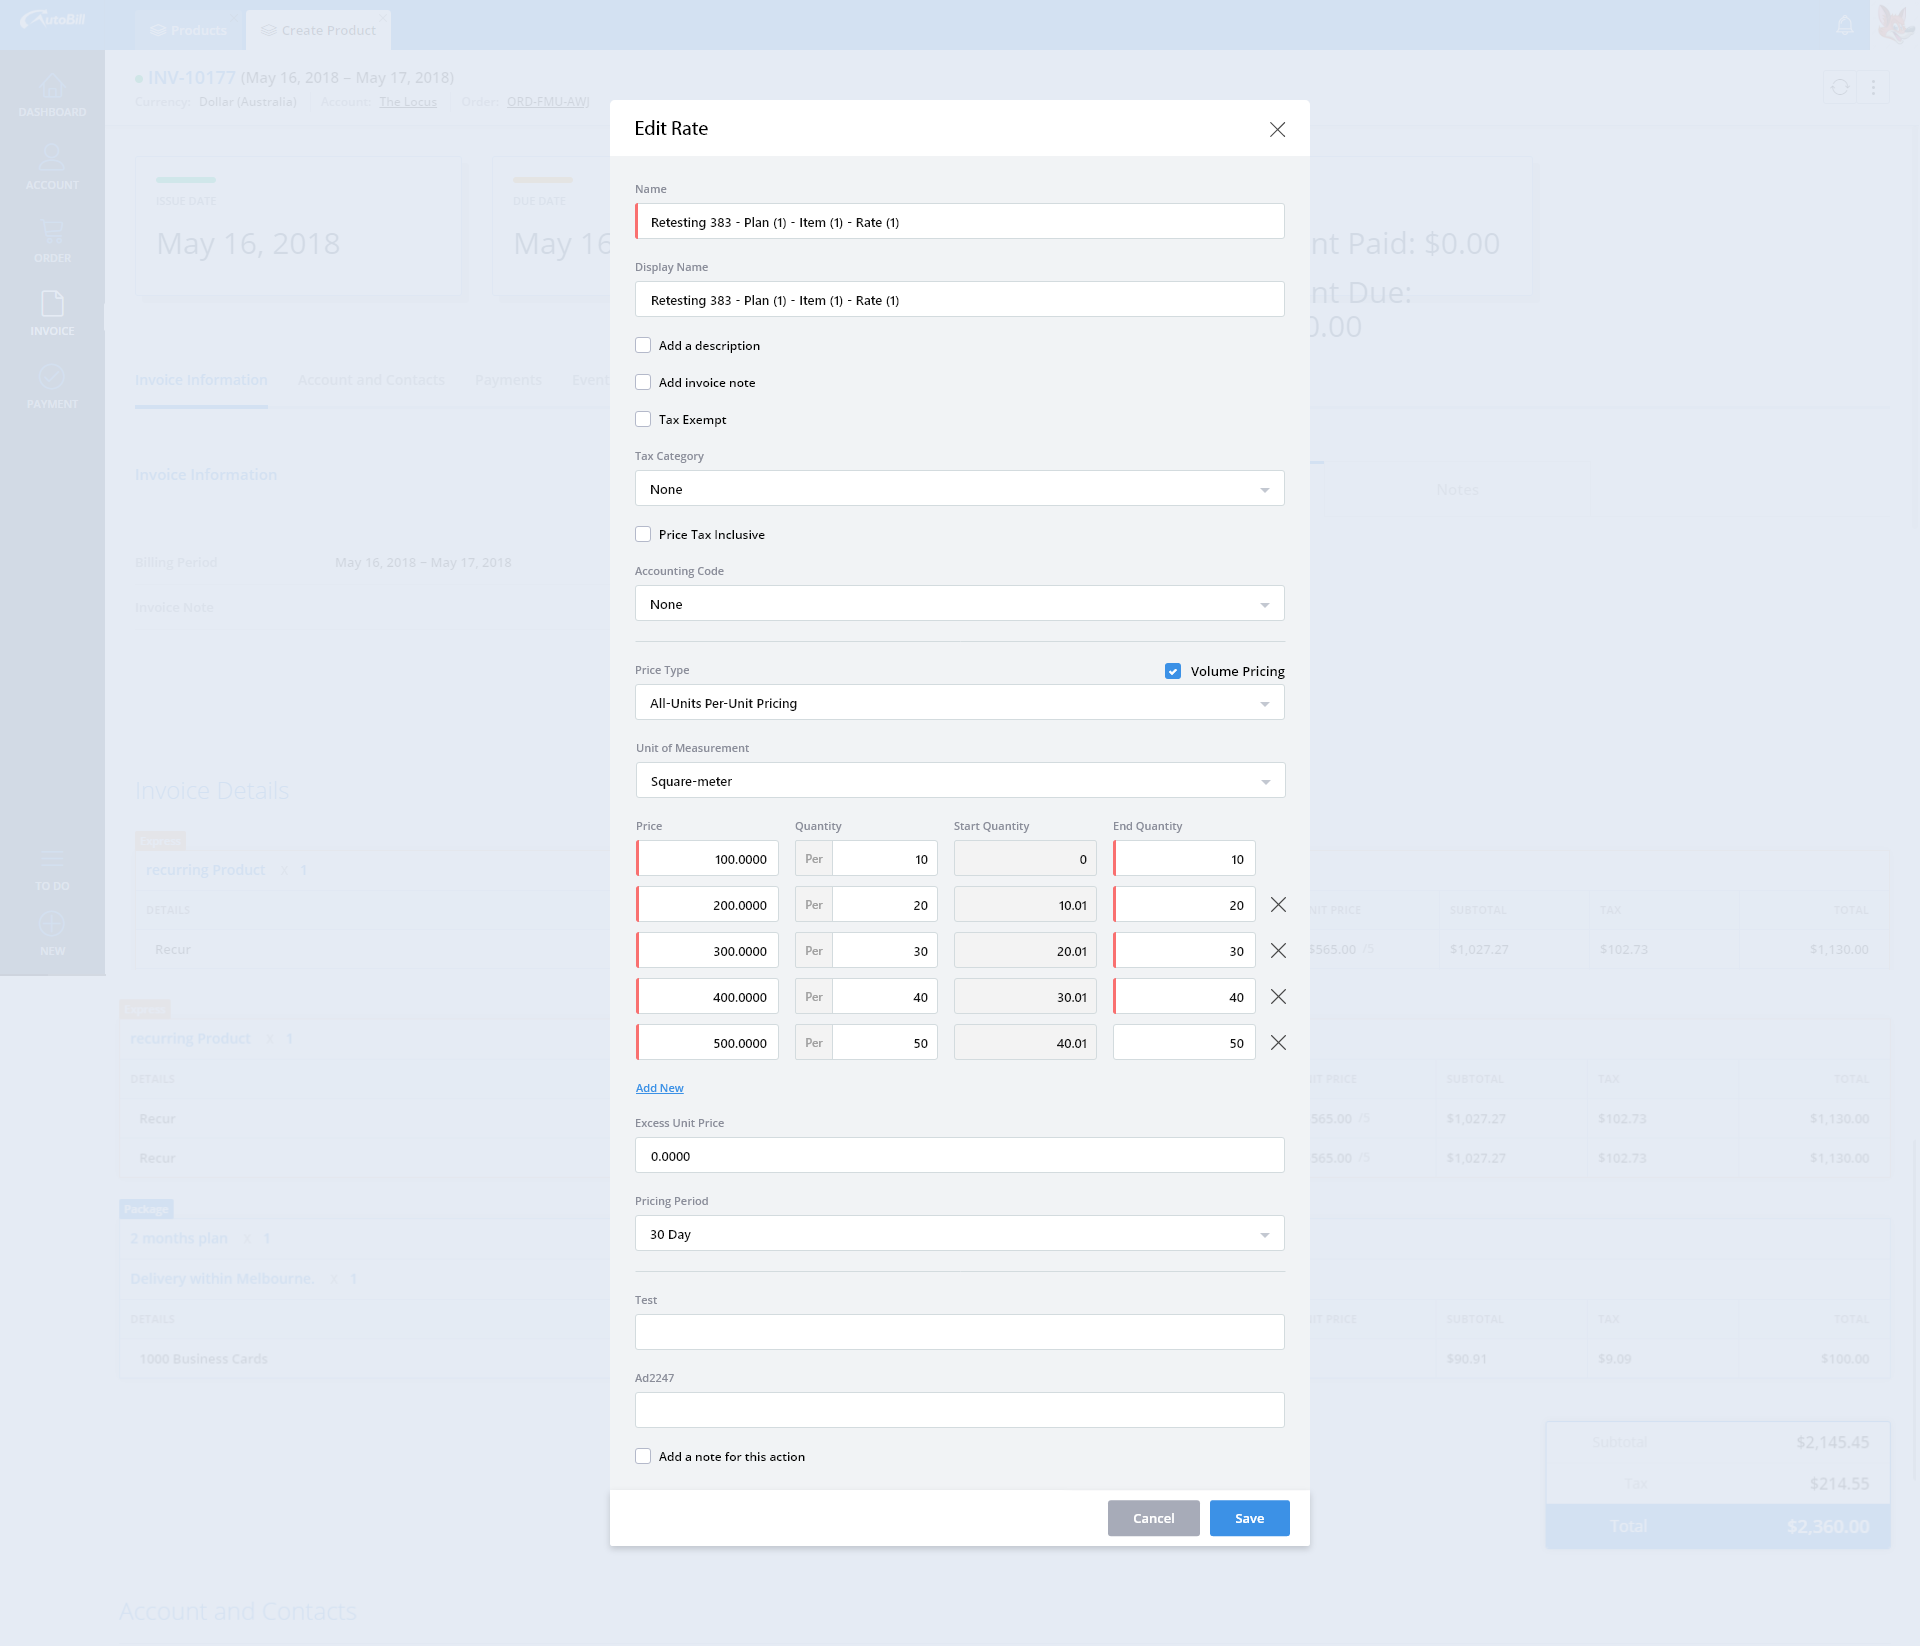Delete the 300.0000 price tier row
Screen dimensions: 1920x1646
pos(1278,951)
